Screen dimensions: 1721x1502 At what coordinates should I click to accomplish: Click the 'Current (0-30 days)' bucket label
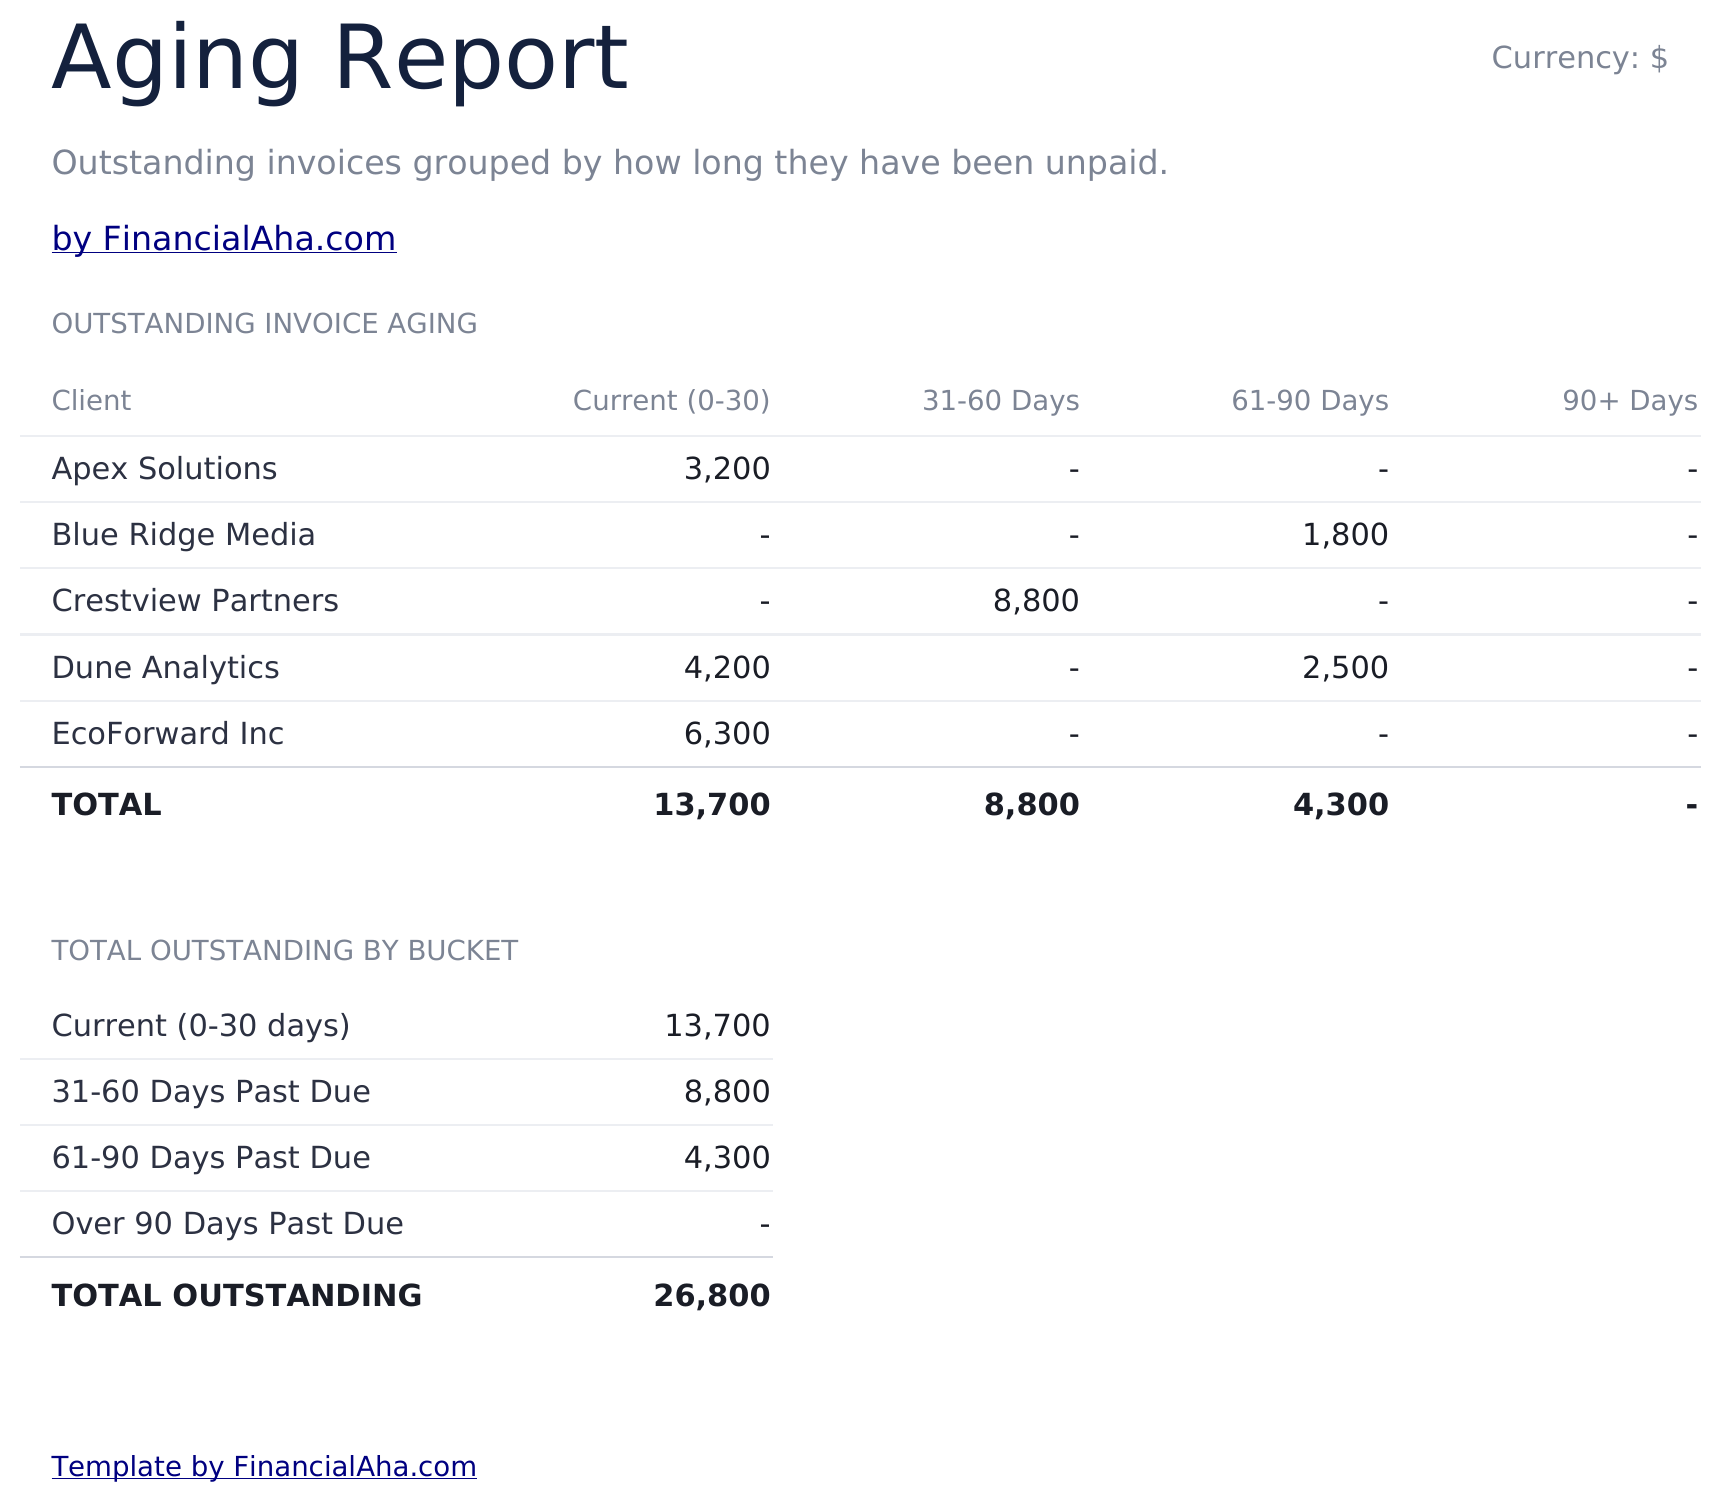[201, 1026]
